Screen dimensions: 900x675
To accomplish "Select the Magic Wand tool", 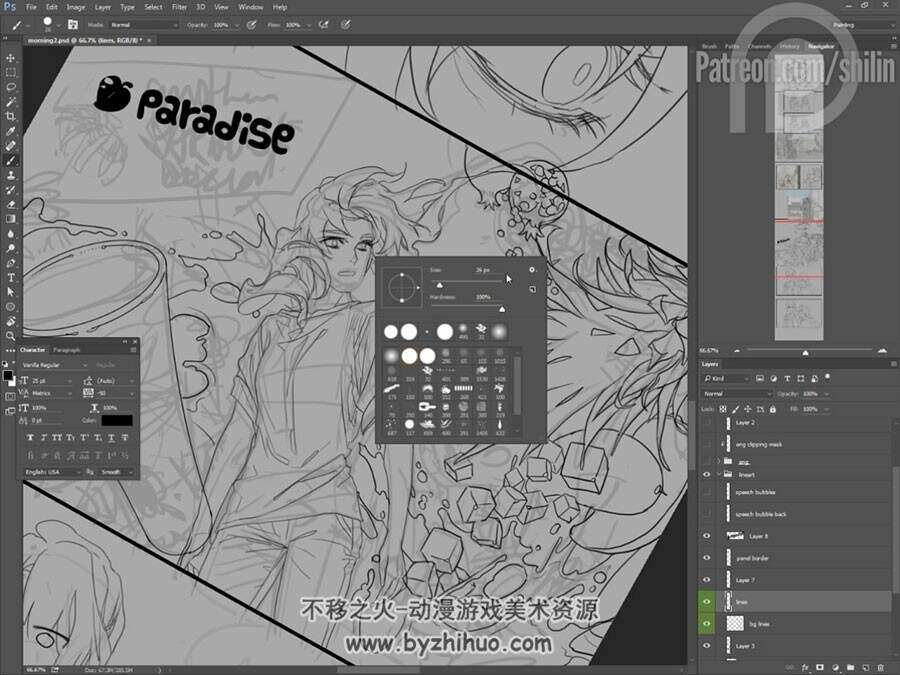I will [x=10, y=102].
